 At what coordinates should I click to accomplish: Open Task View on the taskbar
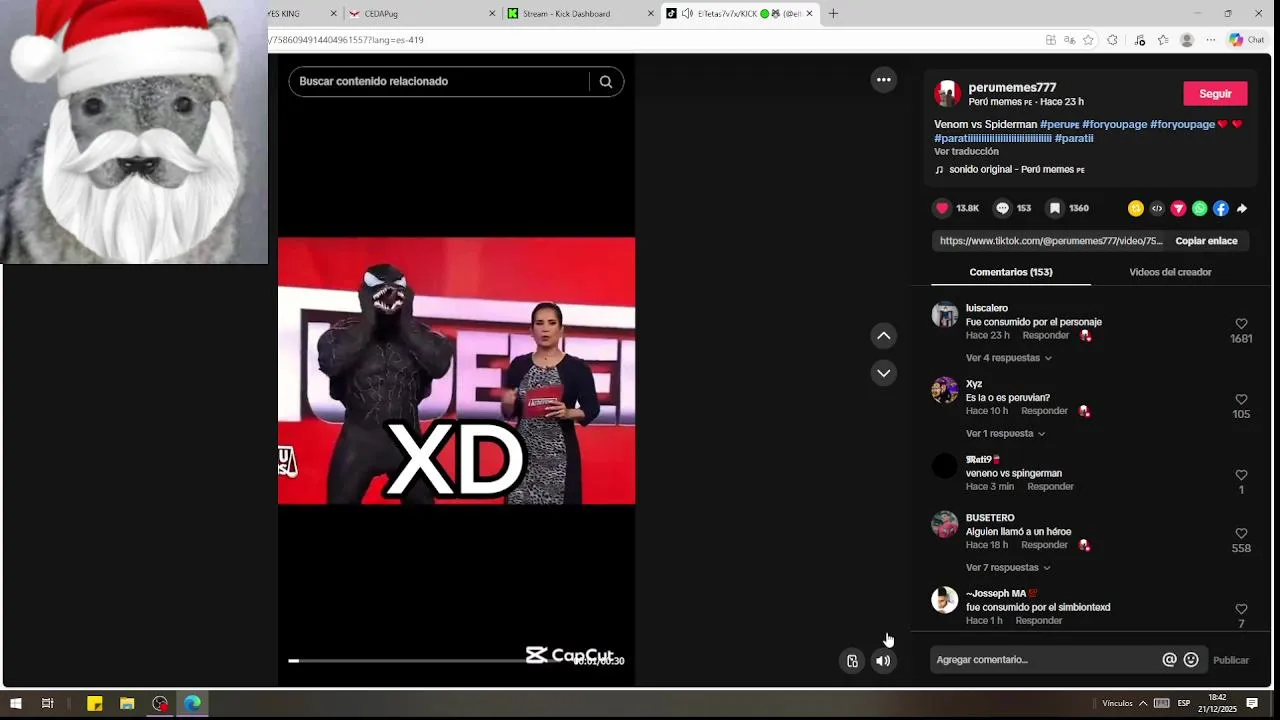click(x=47, y=704)
